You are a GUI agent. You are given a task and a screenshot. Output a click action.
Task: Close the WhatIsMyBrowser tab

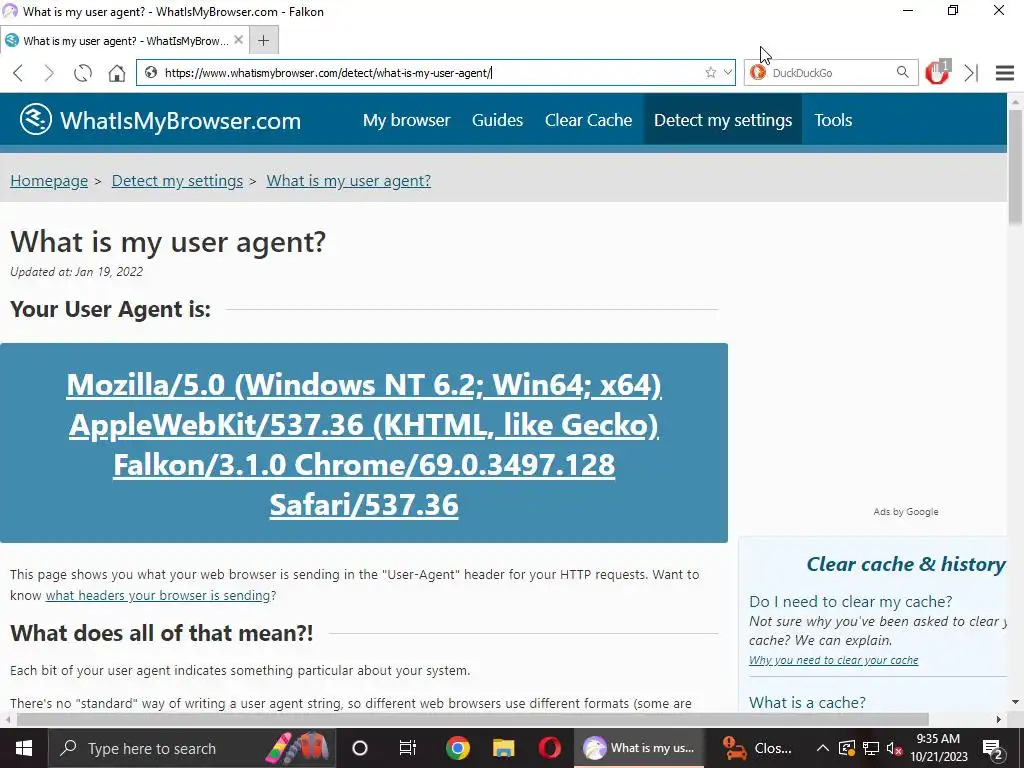pyautogui.click(x=238, y=40)
